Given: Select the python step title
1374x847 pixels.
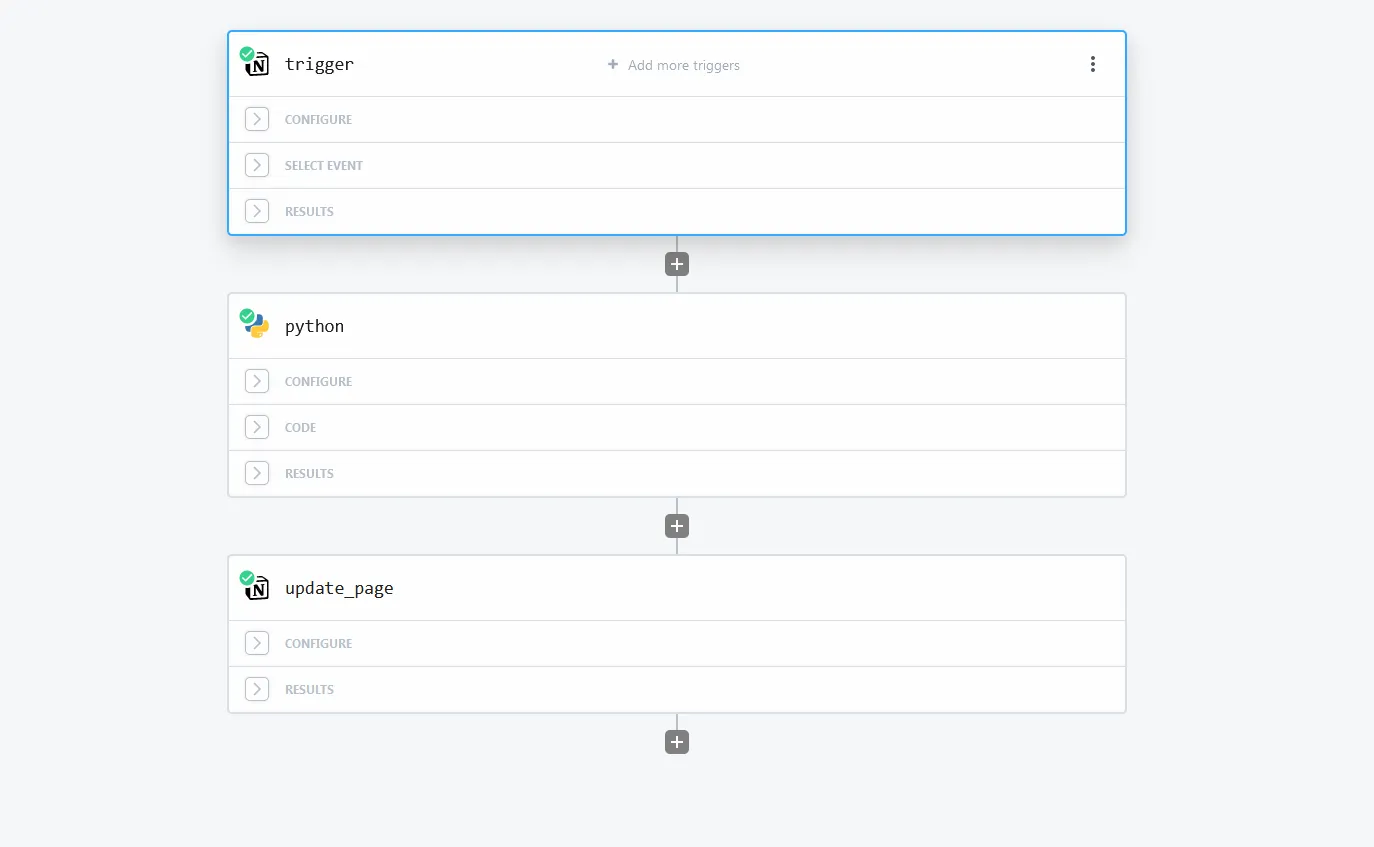Looking at the screenshot, I should 314,326.
